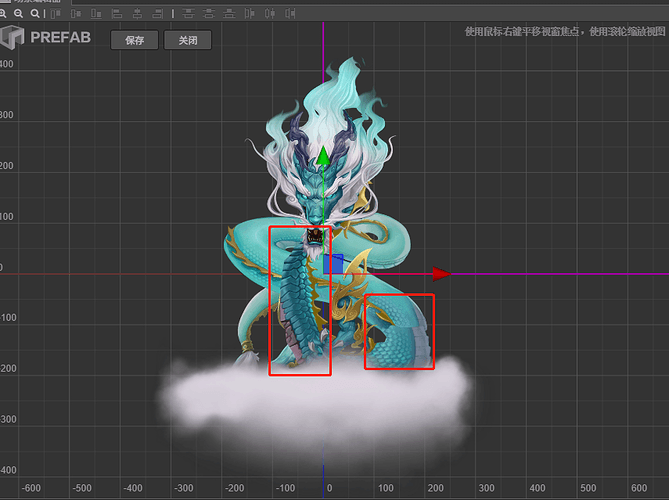
Task: Distribute nodes by right edges
Action: coord(290,14)
